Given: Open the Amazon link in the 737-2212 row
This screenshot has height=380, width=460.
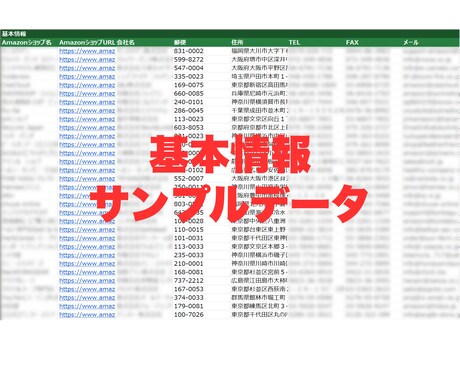Looking at the screenshot, I should coord(87,281).
